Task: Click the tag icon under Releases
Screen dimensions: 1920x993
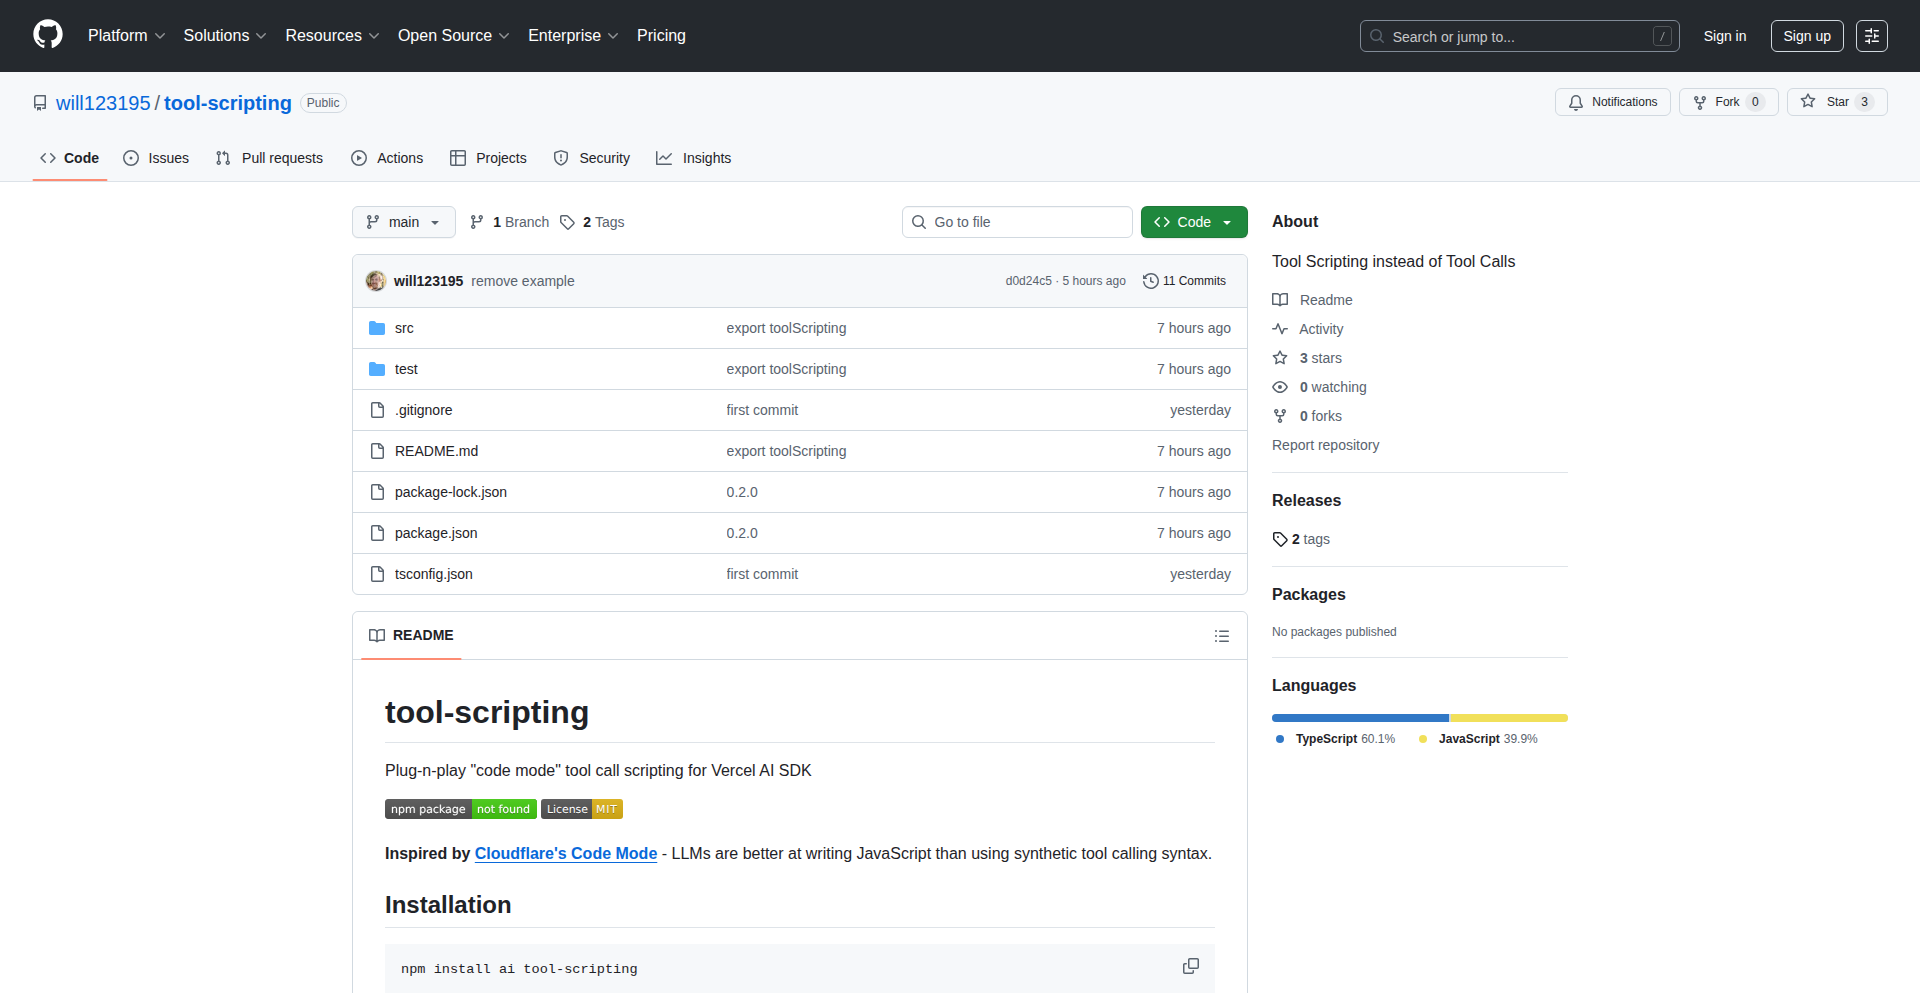Action: 1280,539
